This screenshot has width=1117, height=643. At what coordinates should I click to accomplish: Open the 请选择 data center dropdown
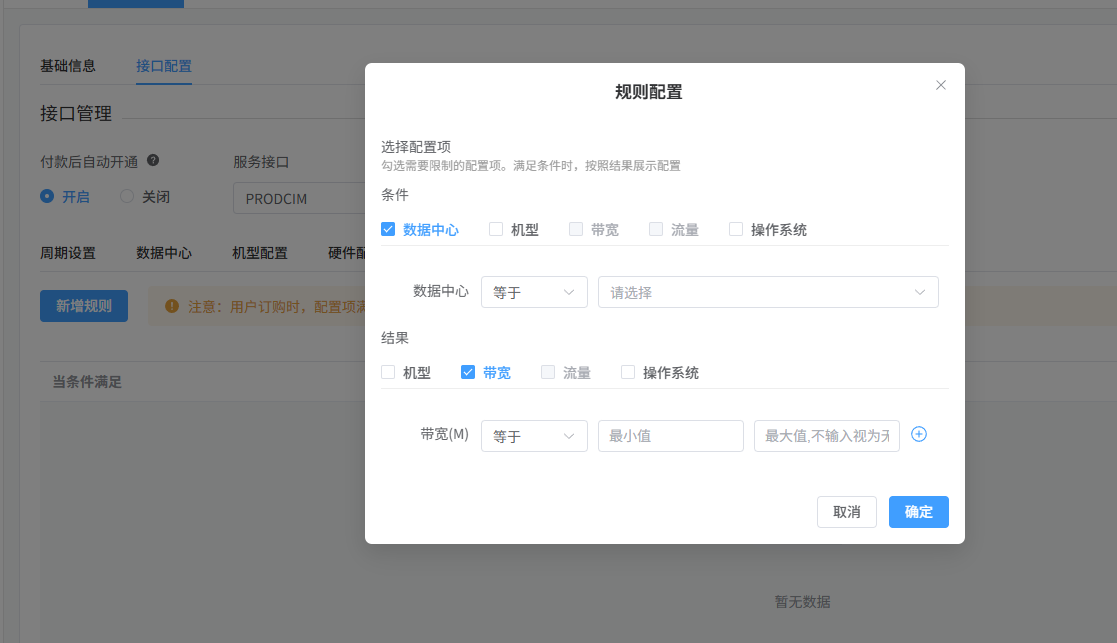point(768,292)
